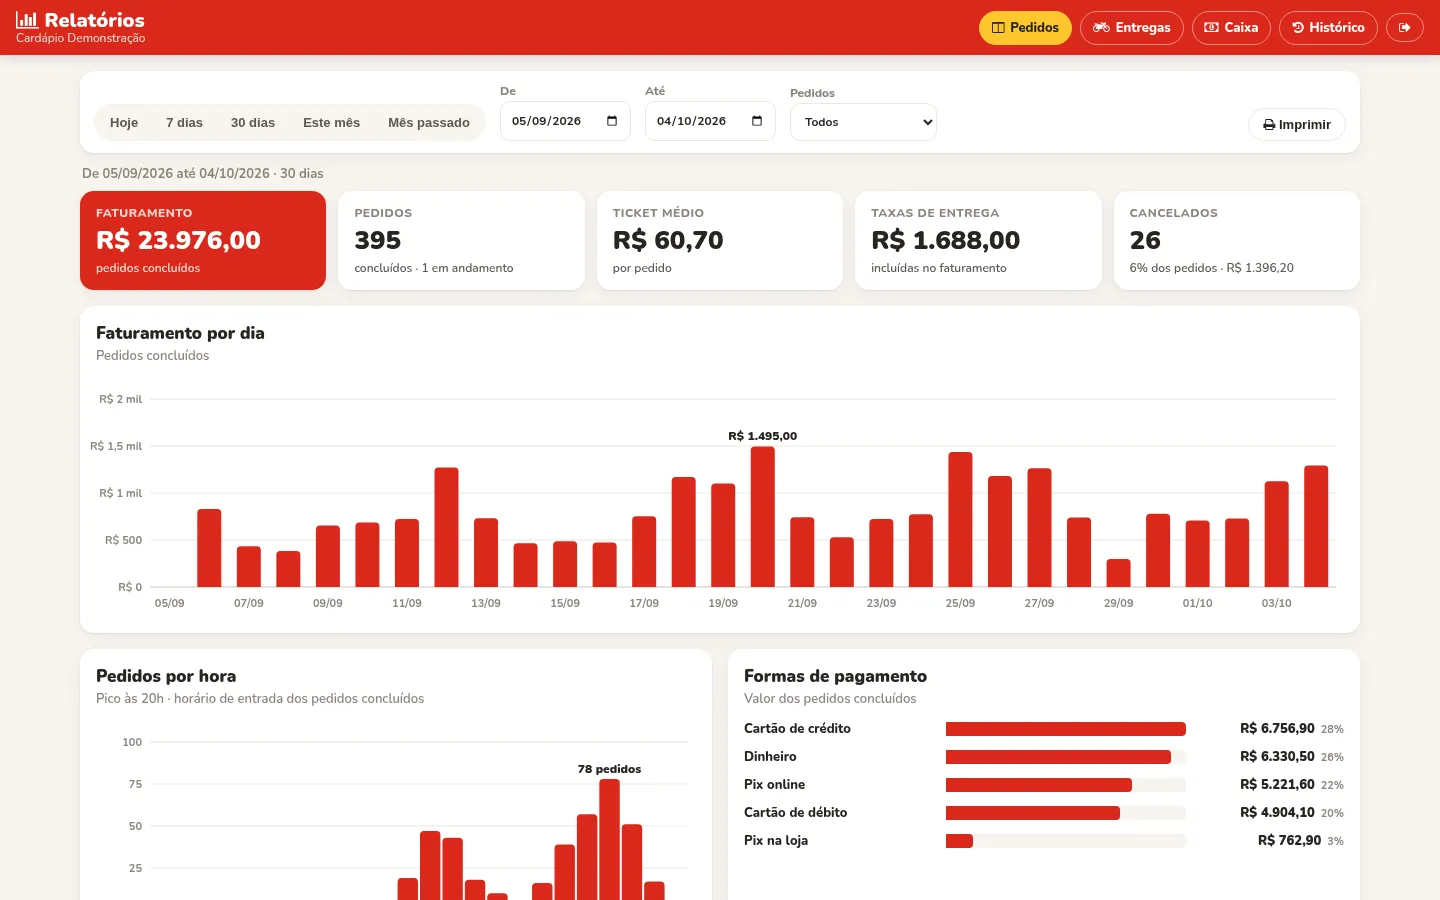Select the Mês passado period filter

pos(429,123)
